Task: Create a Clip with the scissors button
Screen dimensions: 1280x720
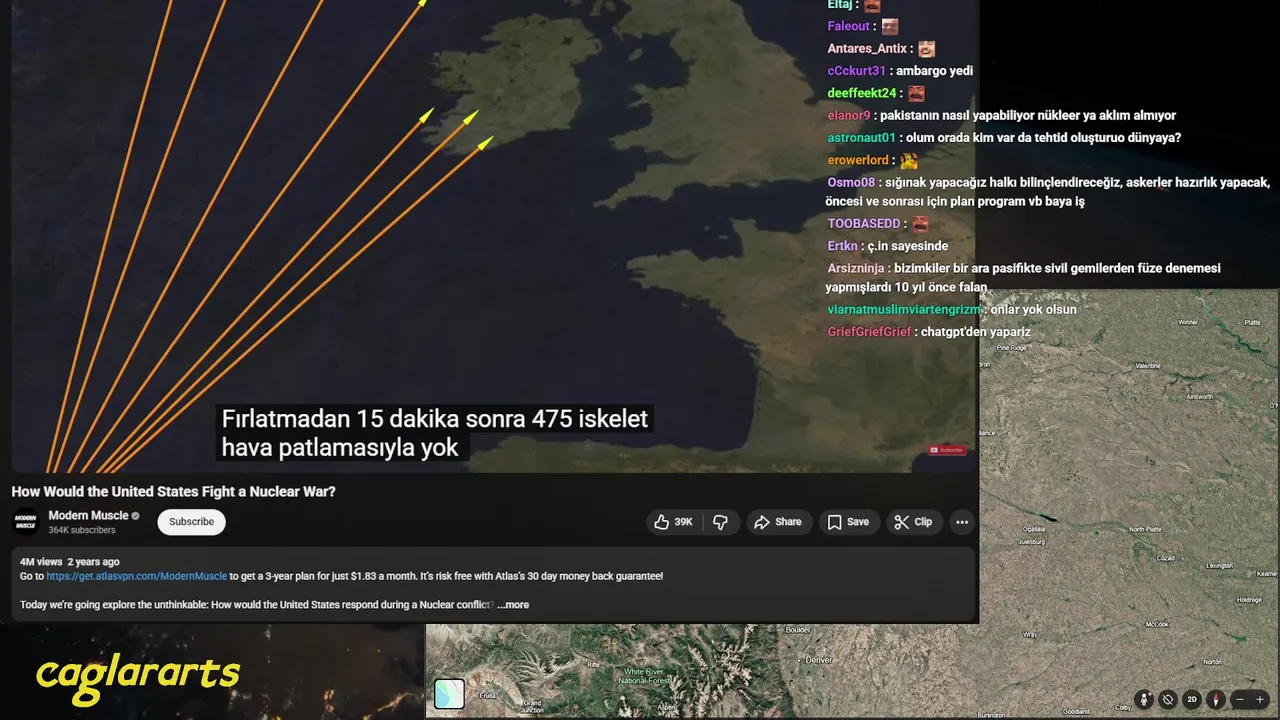Action: pos(913,522)
